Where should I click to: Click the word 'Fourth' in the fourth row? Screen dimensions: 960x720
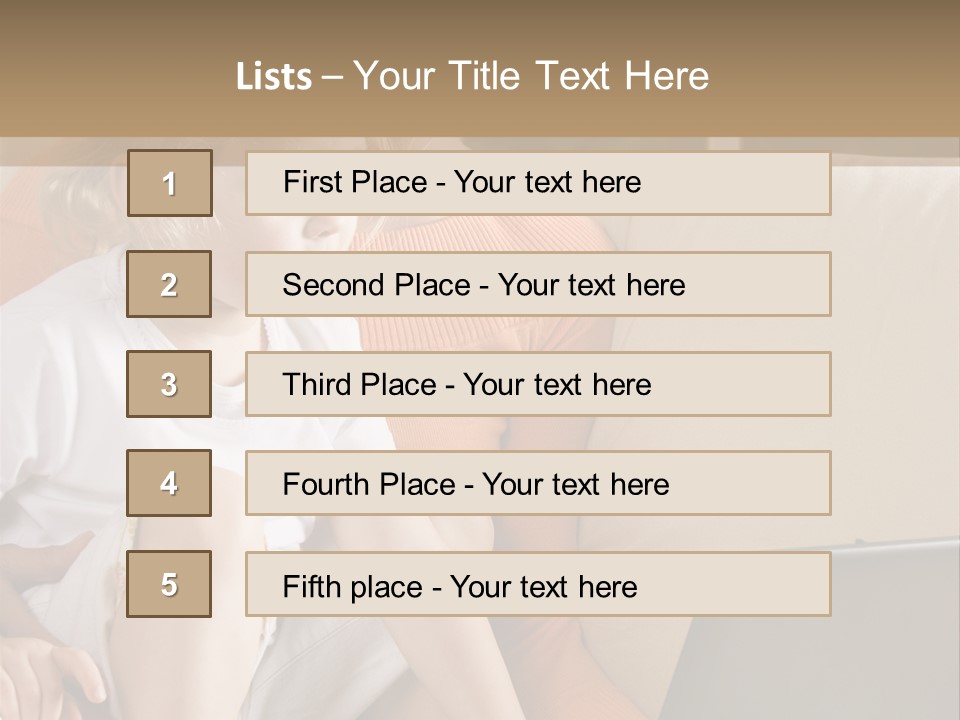(x=325, y=484)
